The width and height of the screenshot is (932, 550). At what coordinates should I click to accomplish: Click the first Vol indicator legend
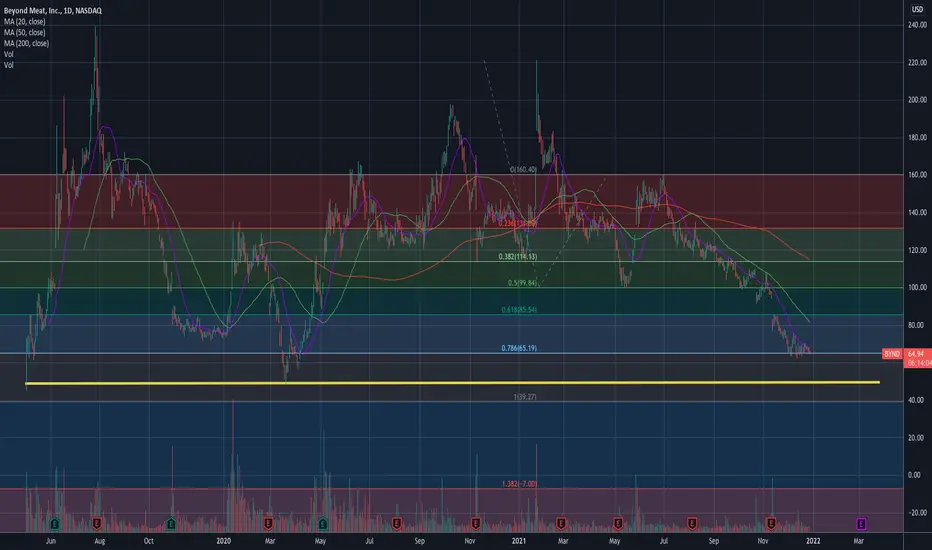point(8,54)
